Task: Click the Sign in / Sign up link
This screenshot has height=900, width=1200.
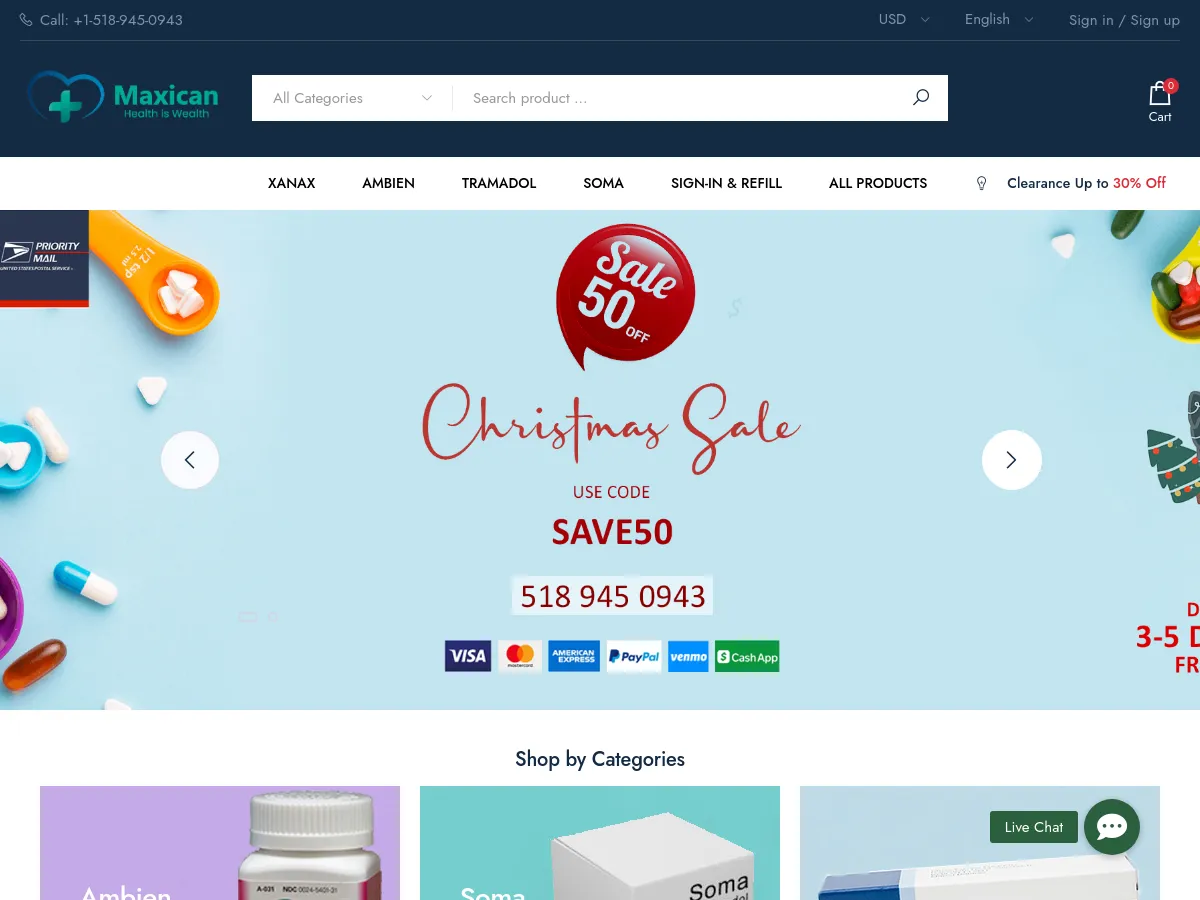Action: pos(1124,20)
